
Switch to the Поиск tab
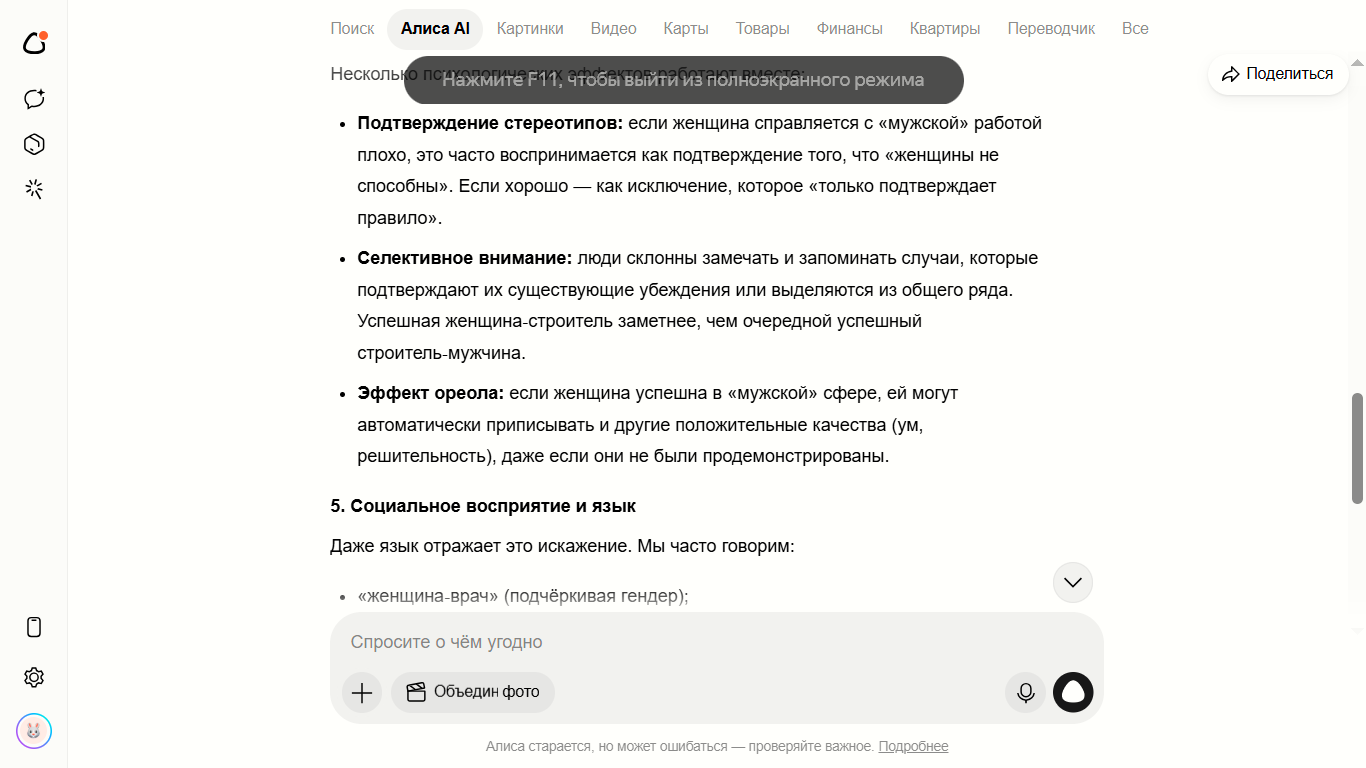(x=352, y=29)
